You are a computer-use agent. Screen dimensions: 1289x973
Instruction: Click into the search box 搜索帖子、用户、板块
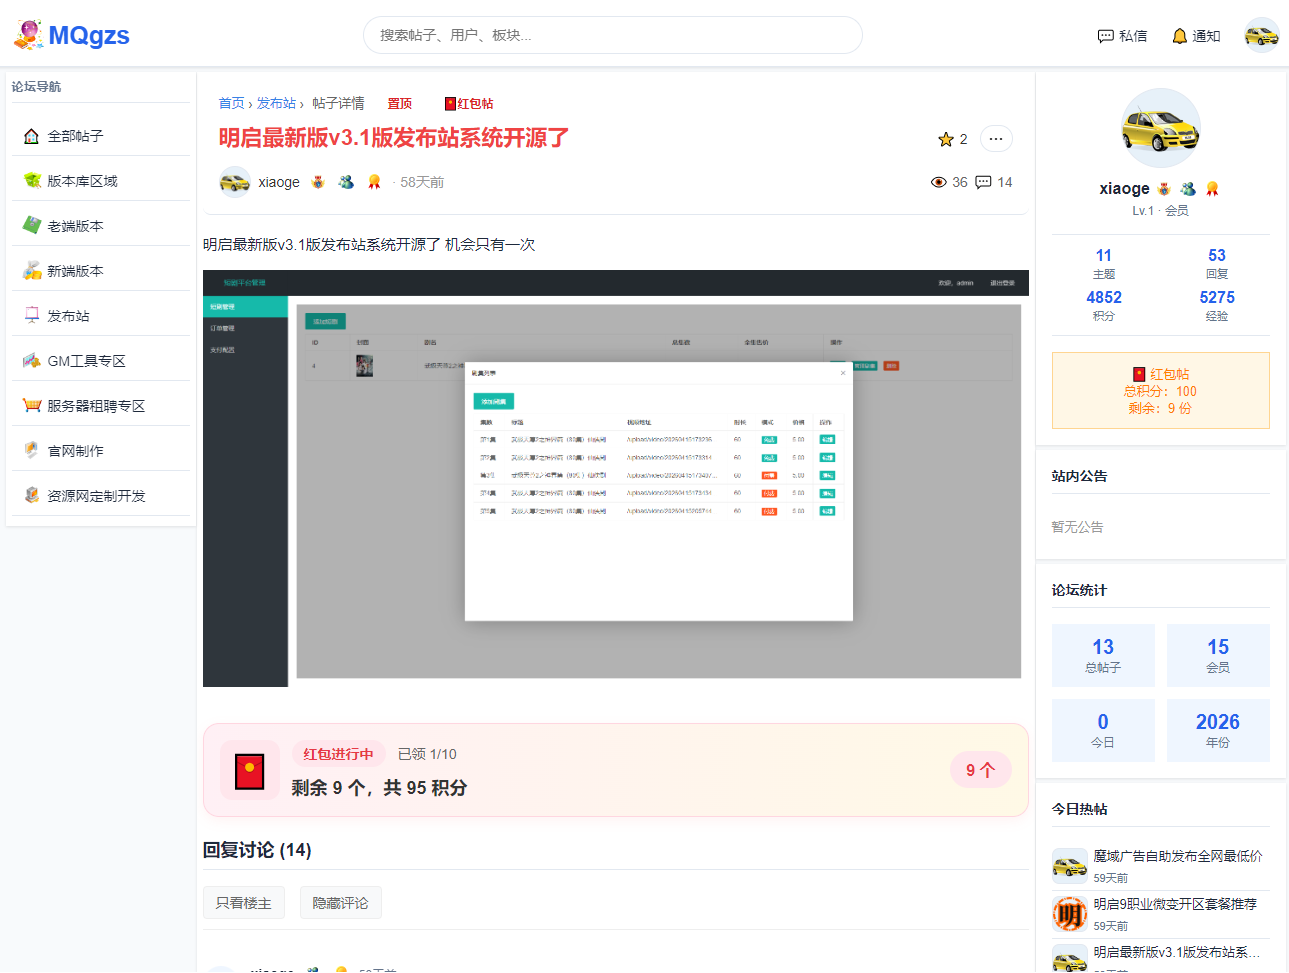(x=613, y=35)
